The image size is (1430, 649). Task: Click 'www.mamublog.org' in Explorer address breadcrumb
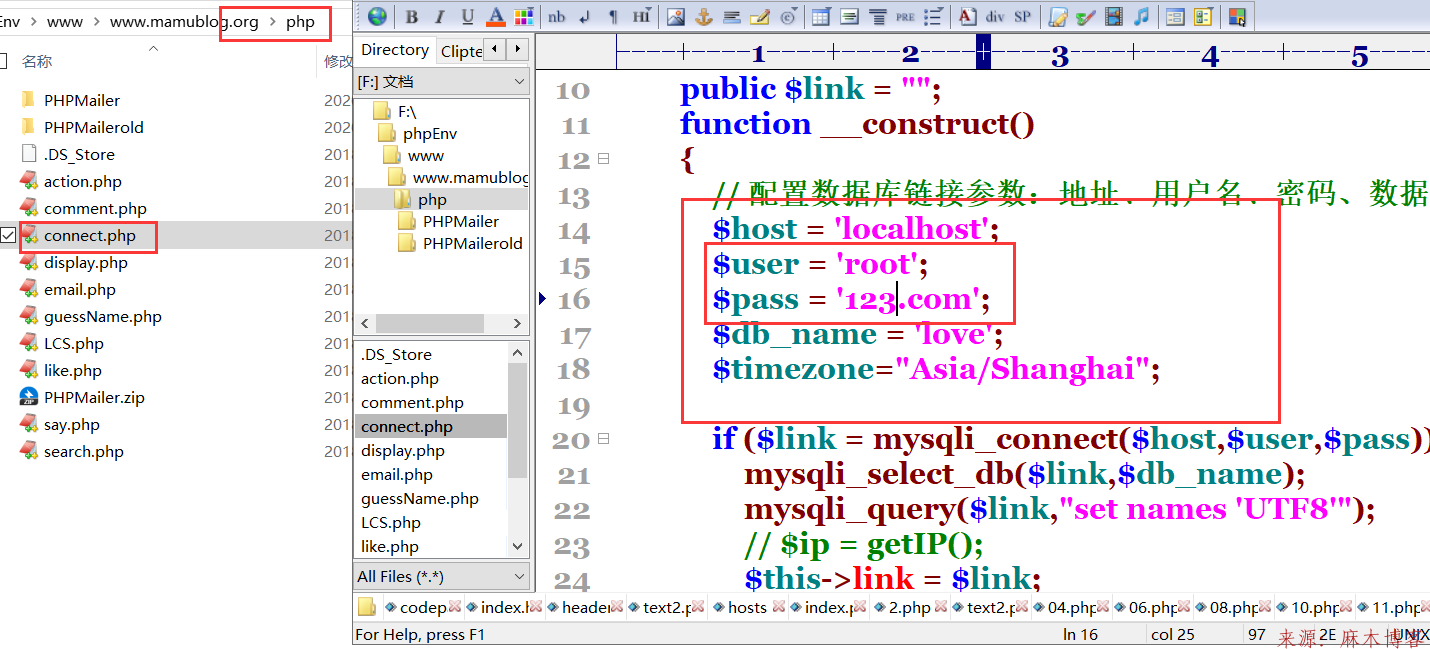click(184, 21)
